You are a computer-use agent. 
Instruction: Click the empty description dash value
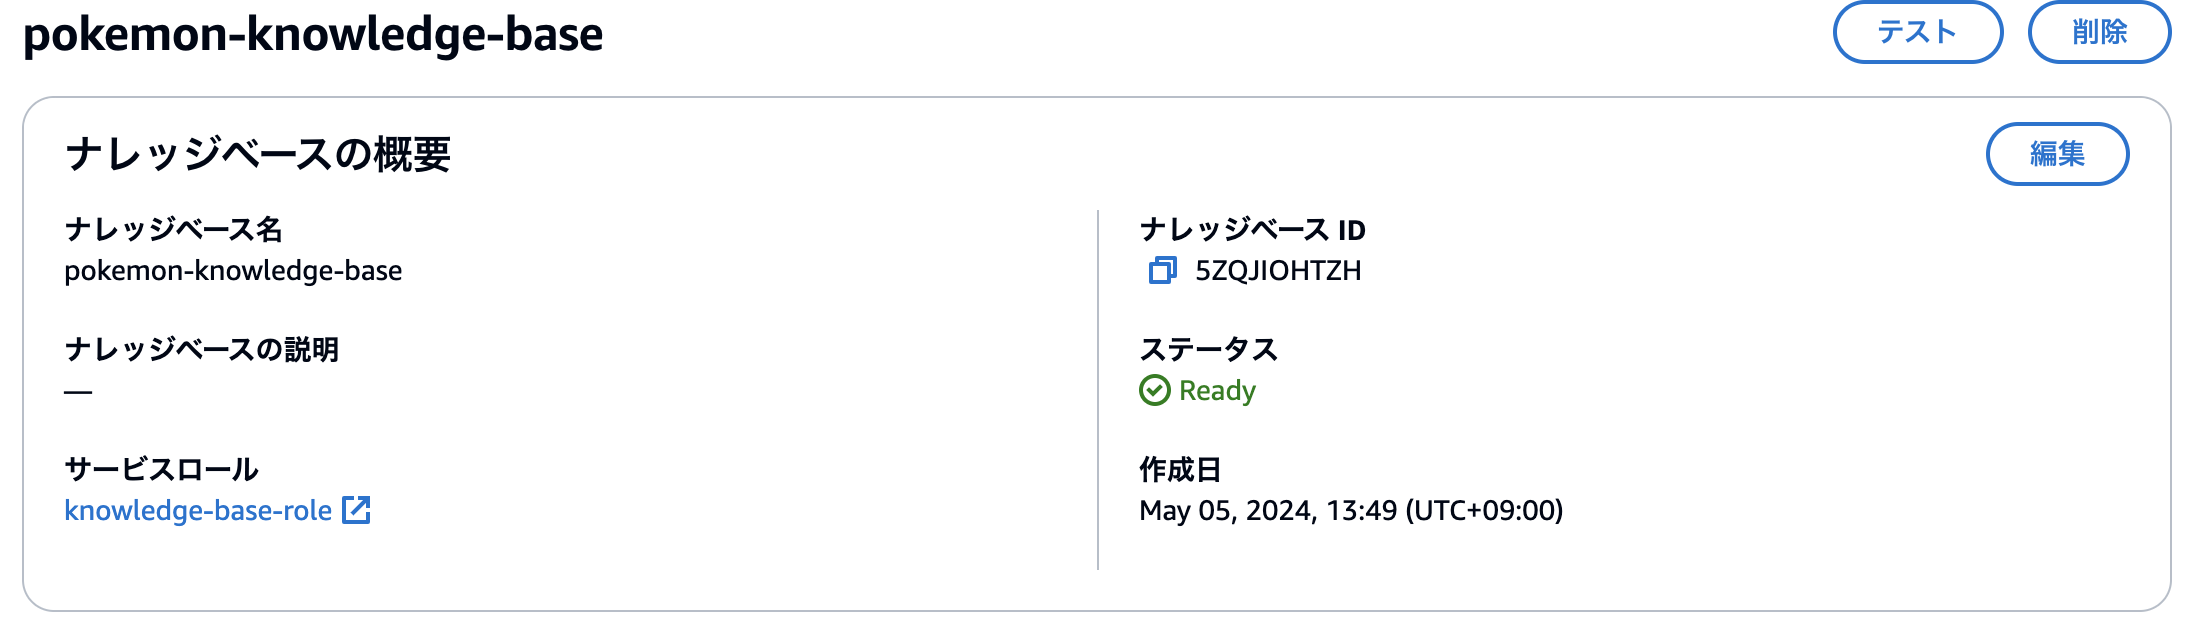tap(78, 392)
